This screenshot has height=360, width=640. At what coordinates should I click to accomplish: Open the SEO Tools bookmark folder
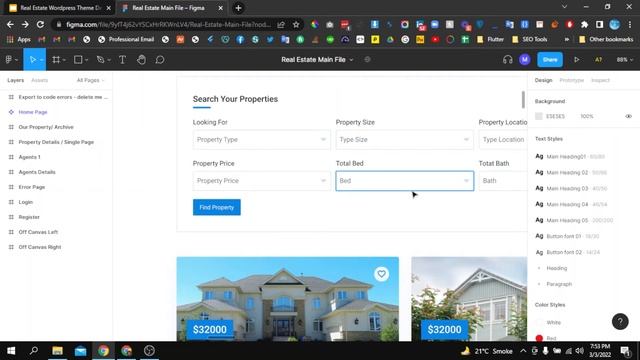pyautogui.click(x=530, y=40)
